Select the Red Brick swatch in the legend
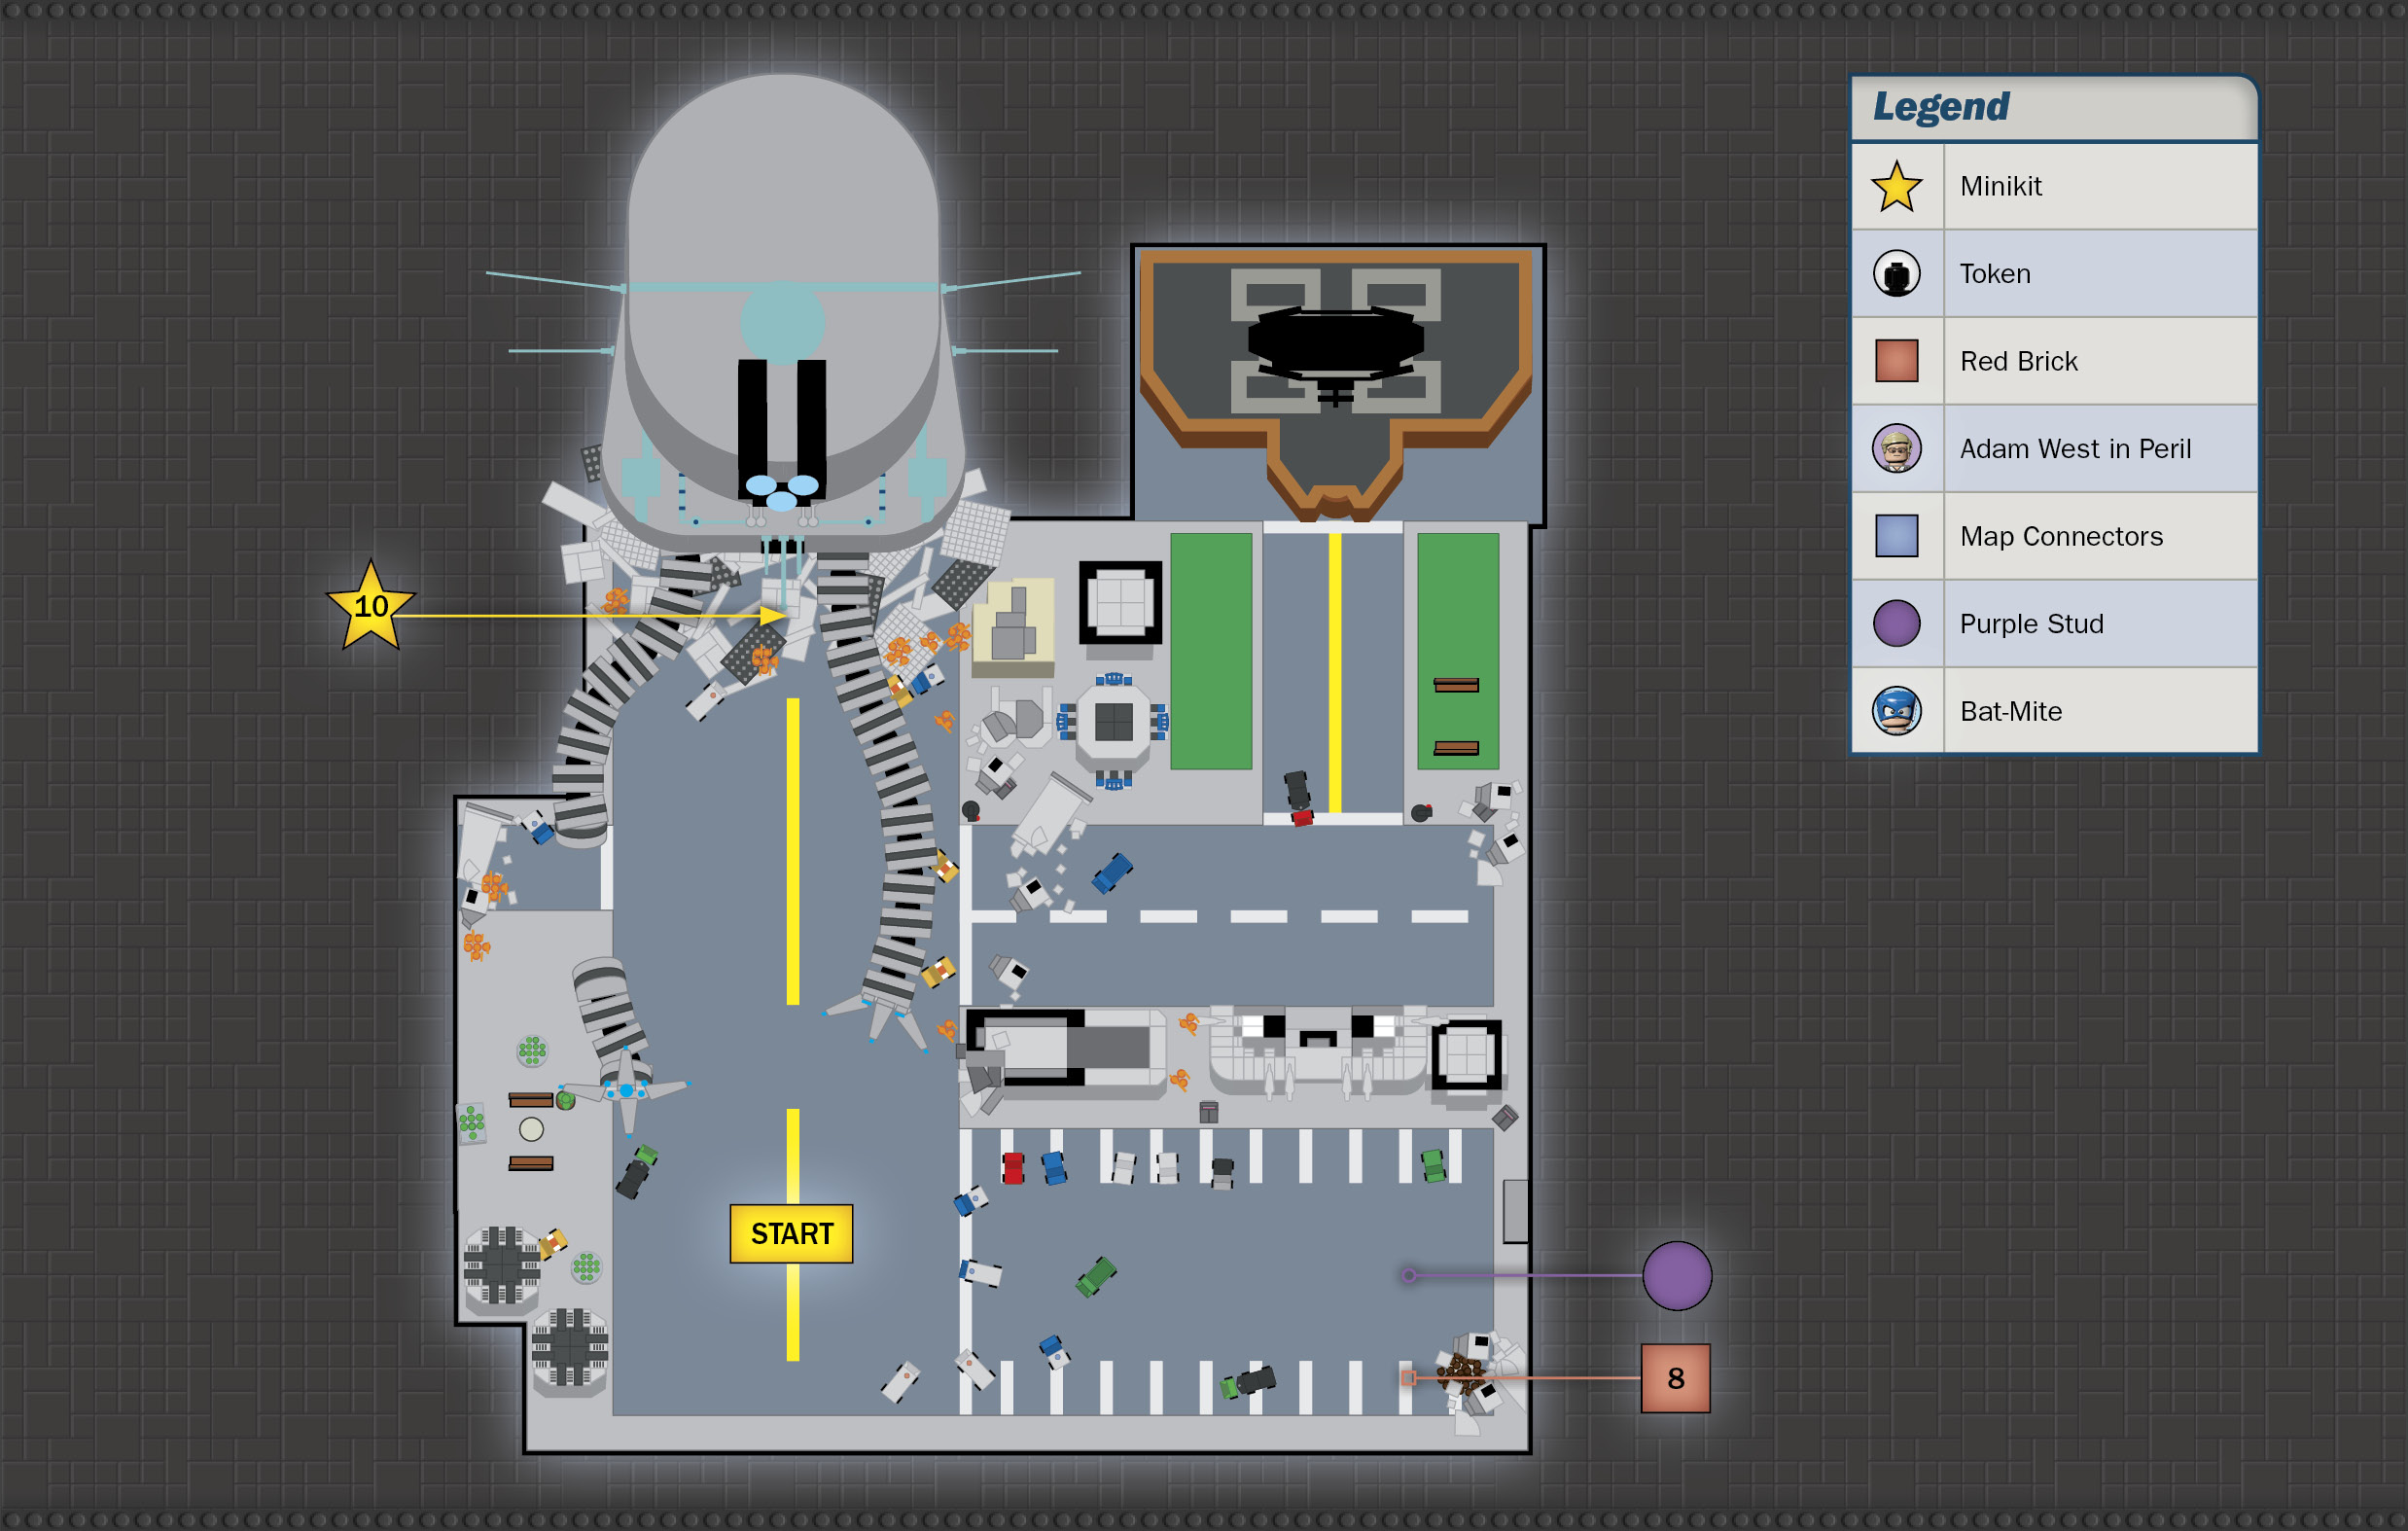Viewport: 2408px width, 1531px height. (1896, 361)
